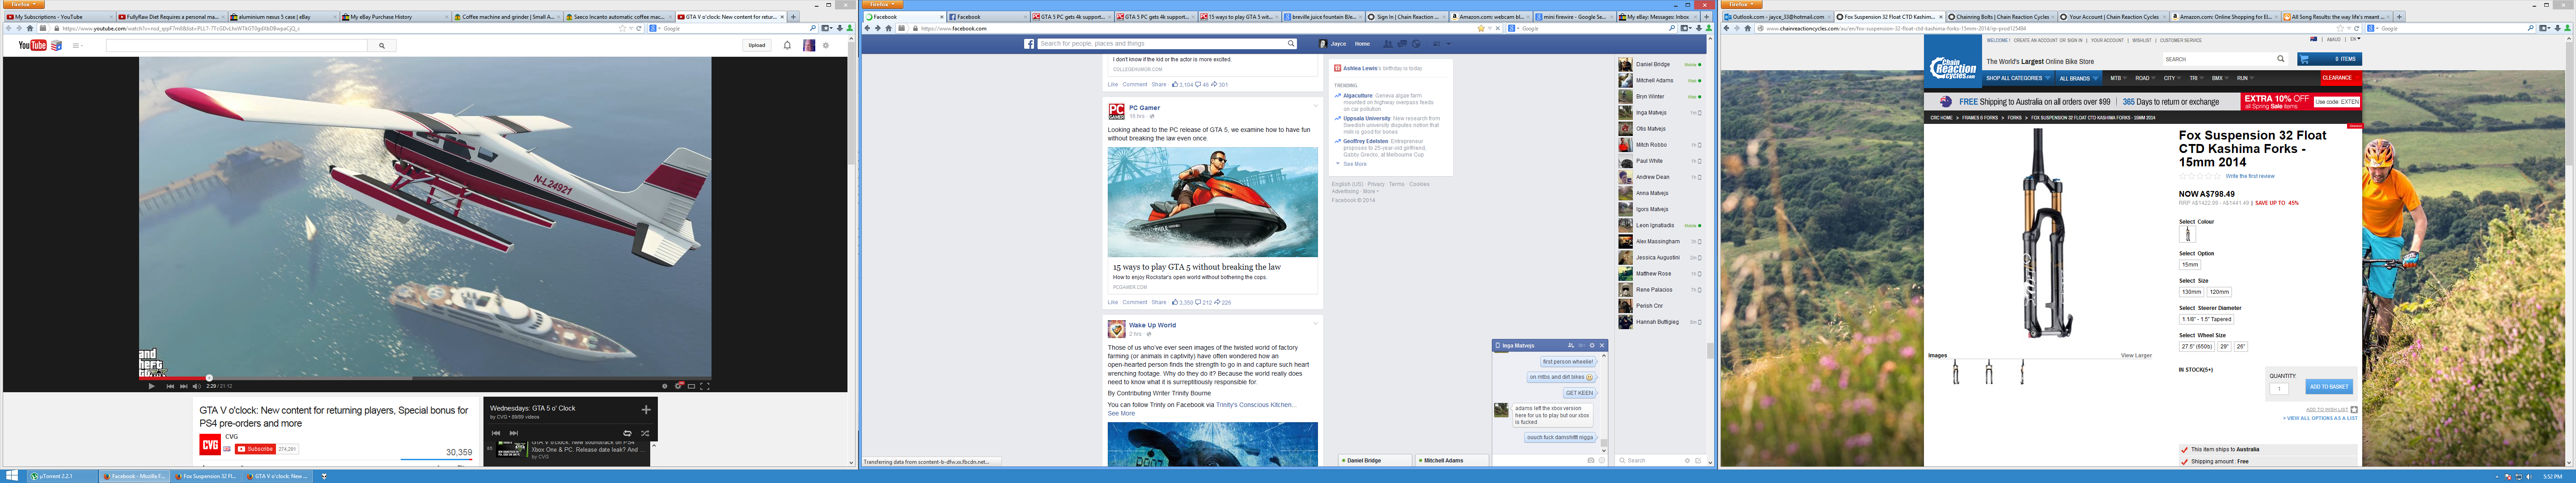Add Wednesdays GTA 5 o'Clock playlist
2576x483 pixels.
click(x=646, y=409)
